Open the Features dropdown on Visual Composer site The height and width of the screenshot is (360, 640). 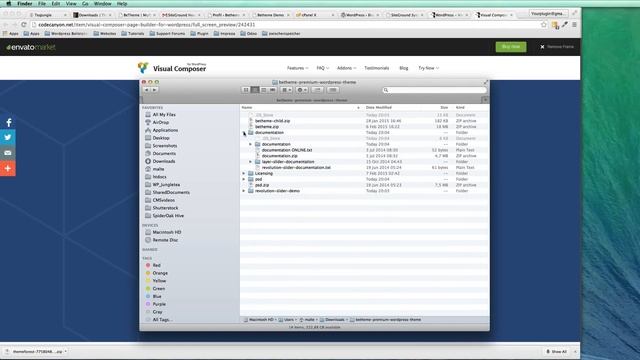point(297,68)
